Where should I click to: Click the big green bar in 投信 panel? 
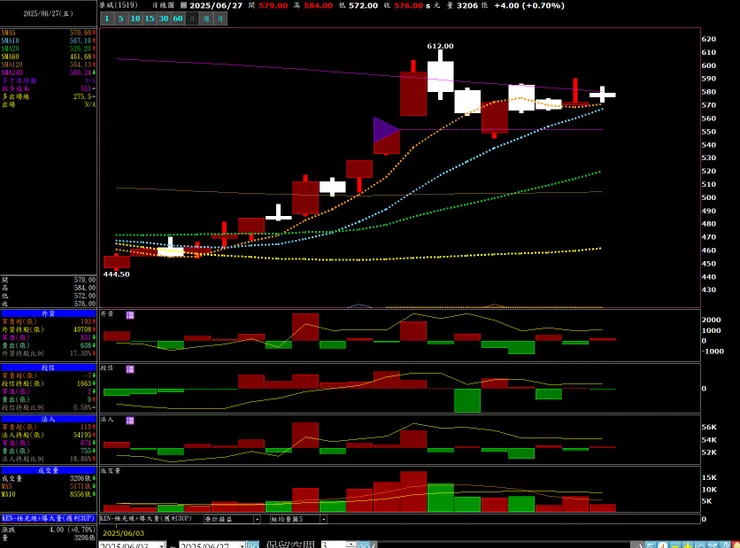(467, 401)
